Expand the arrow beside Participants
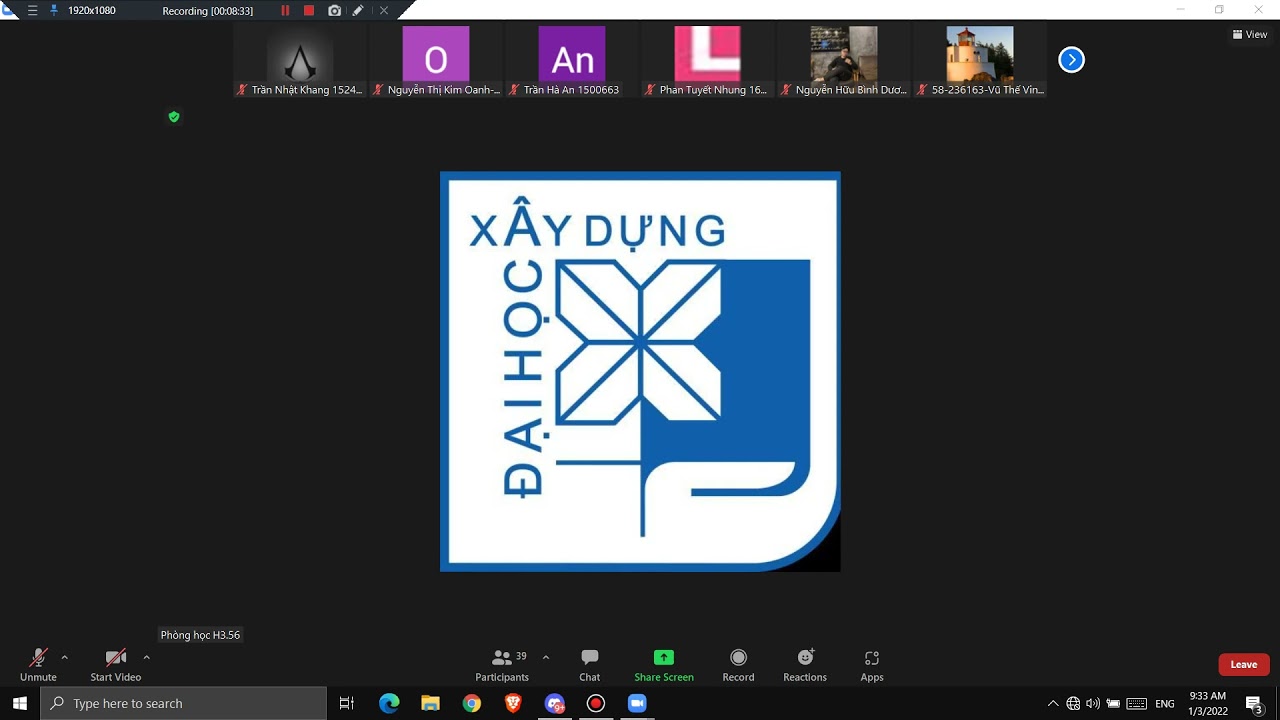The height and width of the screenshot is (720, 1280). click(x=546, y=657)
